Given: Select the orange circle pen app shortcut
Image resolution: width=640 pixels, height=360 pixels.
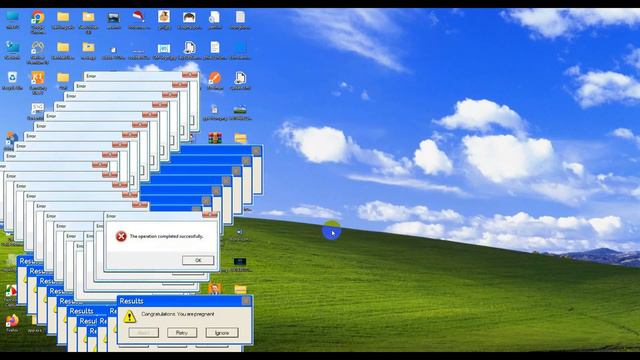Looking at the screenshot, I should click(215, 78).
